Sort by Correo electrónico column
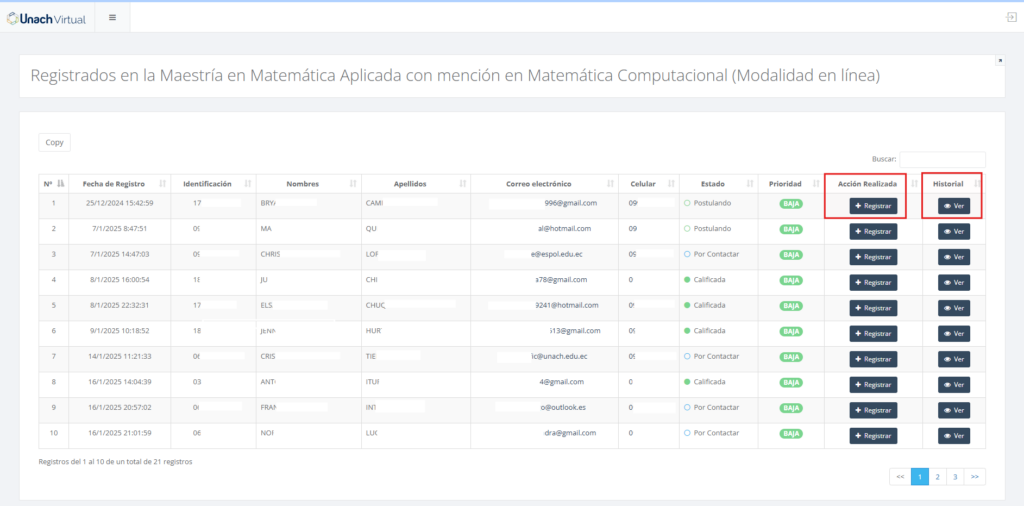This screenshot has height=506, width=1024. (x=539, y=184)
